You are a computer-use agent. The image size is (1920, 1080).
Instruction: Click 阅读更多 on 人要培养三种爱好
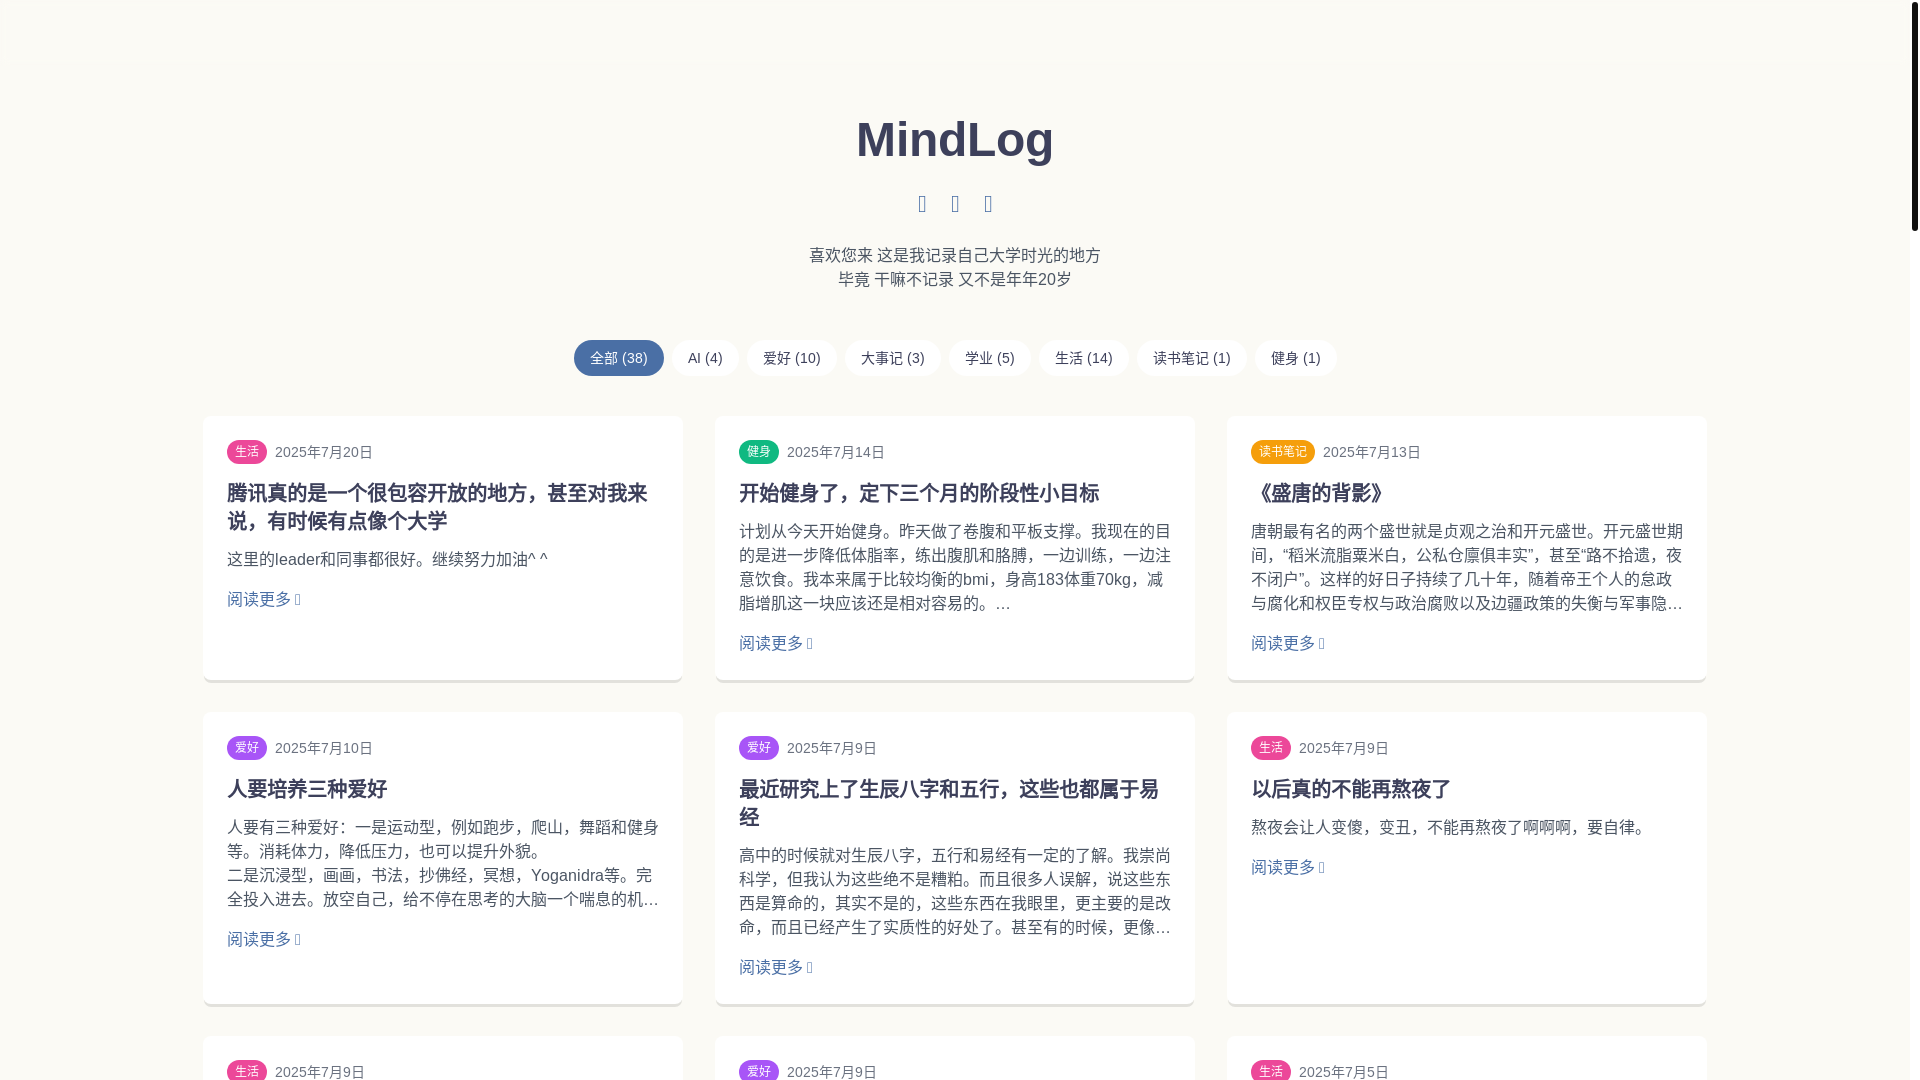pos(264,939)
